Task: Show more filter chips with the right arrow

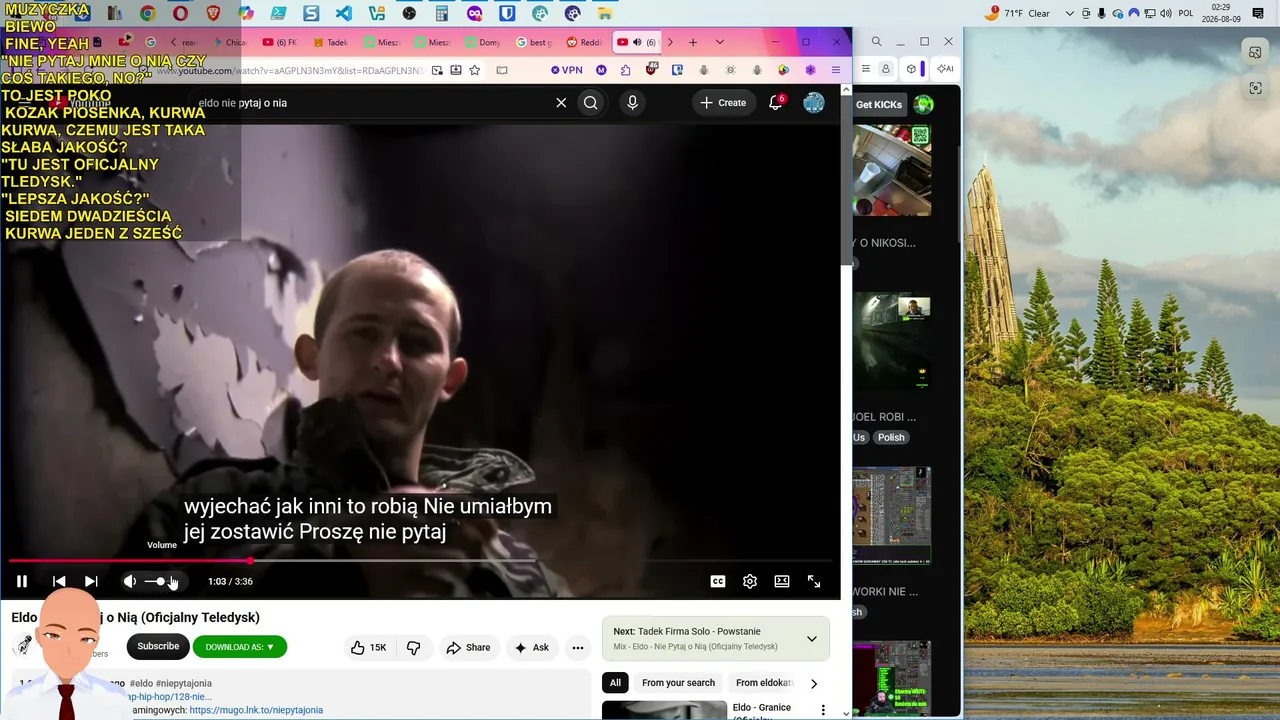Action: tap(814, 684)
